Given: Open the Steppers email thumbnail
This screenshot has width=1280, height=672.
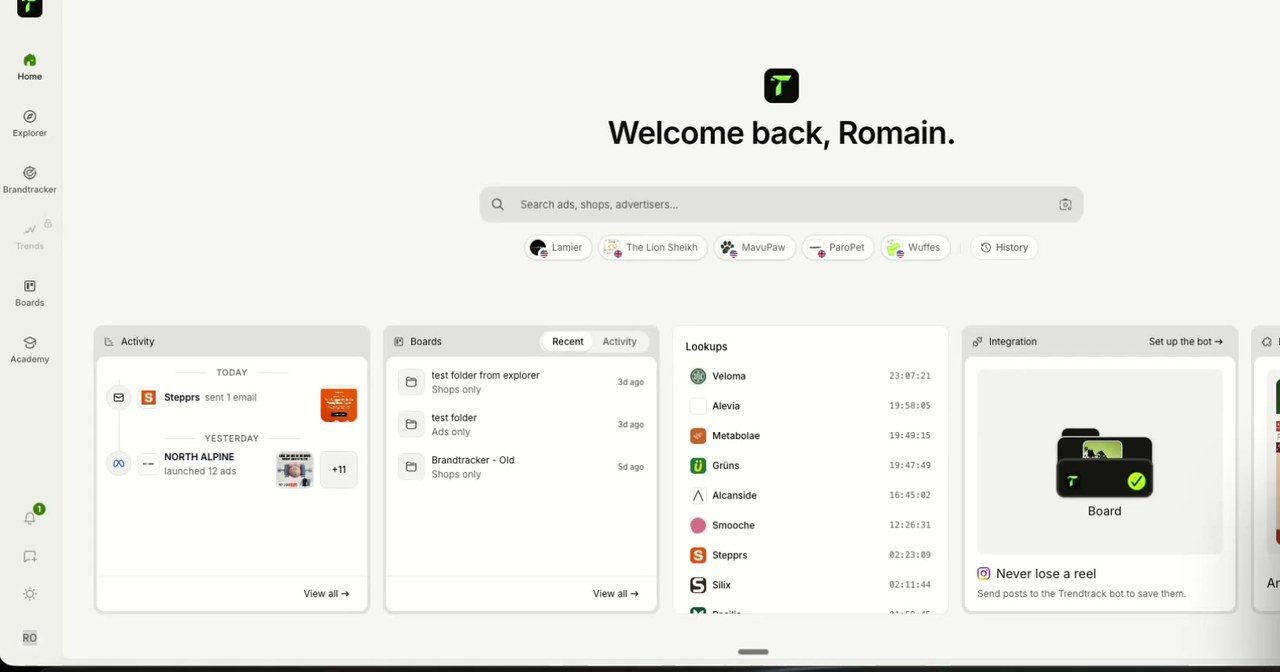Looking at the screenshot, I should (x=338, y=404).
